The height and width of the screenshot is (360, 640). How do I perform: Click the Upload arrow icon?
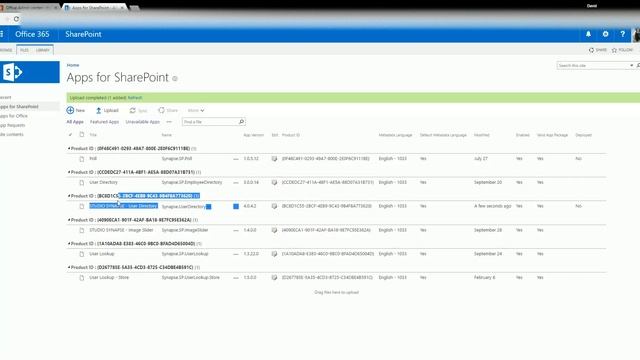coord(98,110)
